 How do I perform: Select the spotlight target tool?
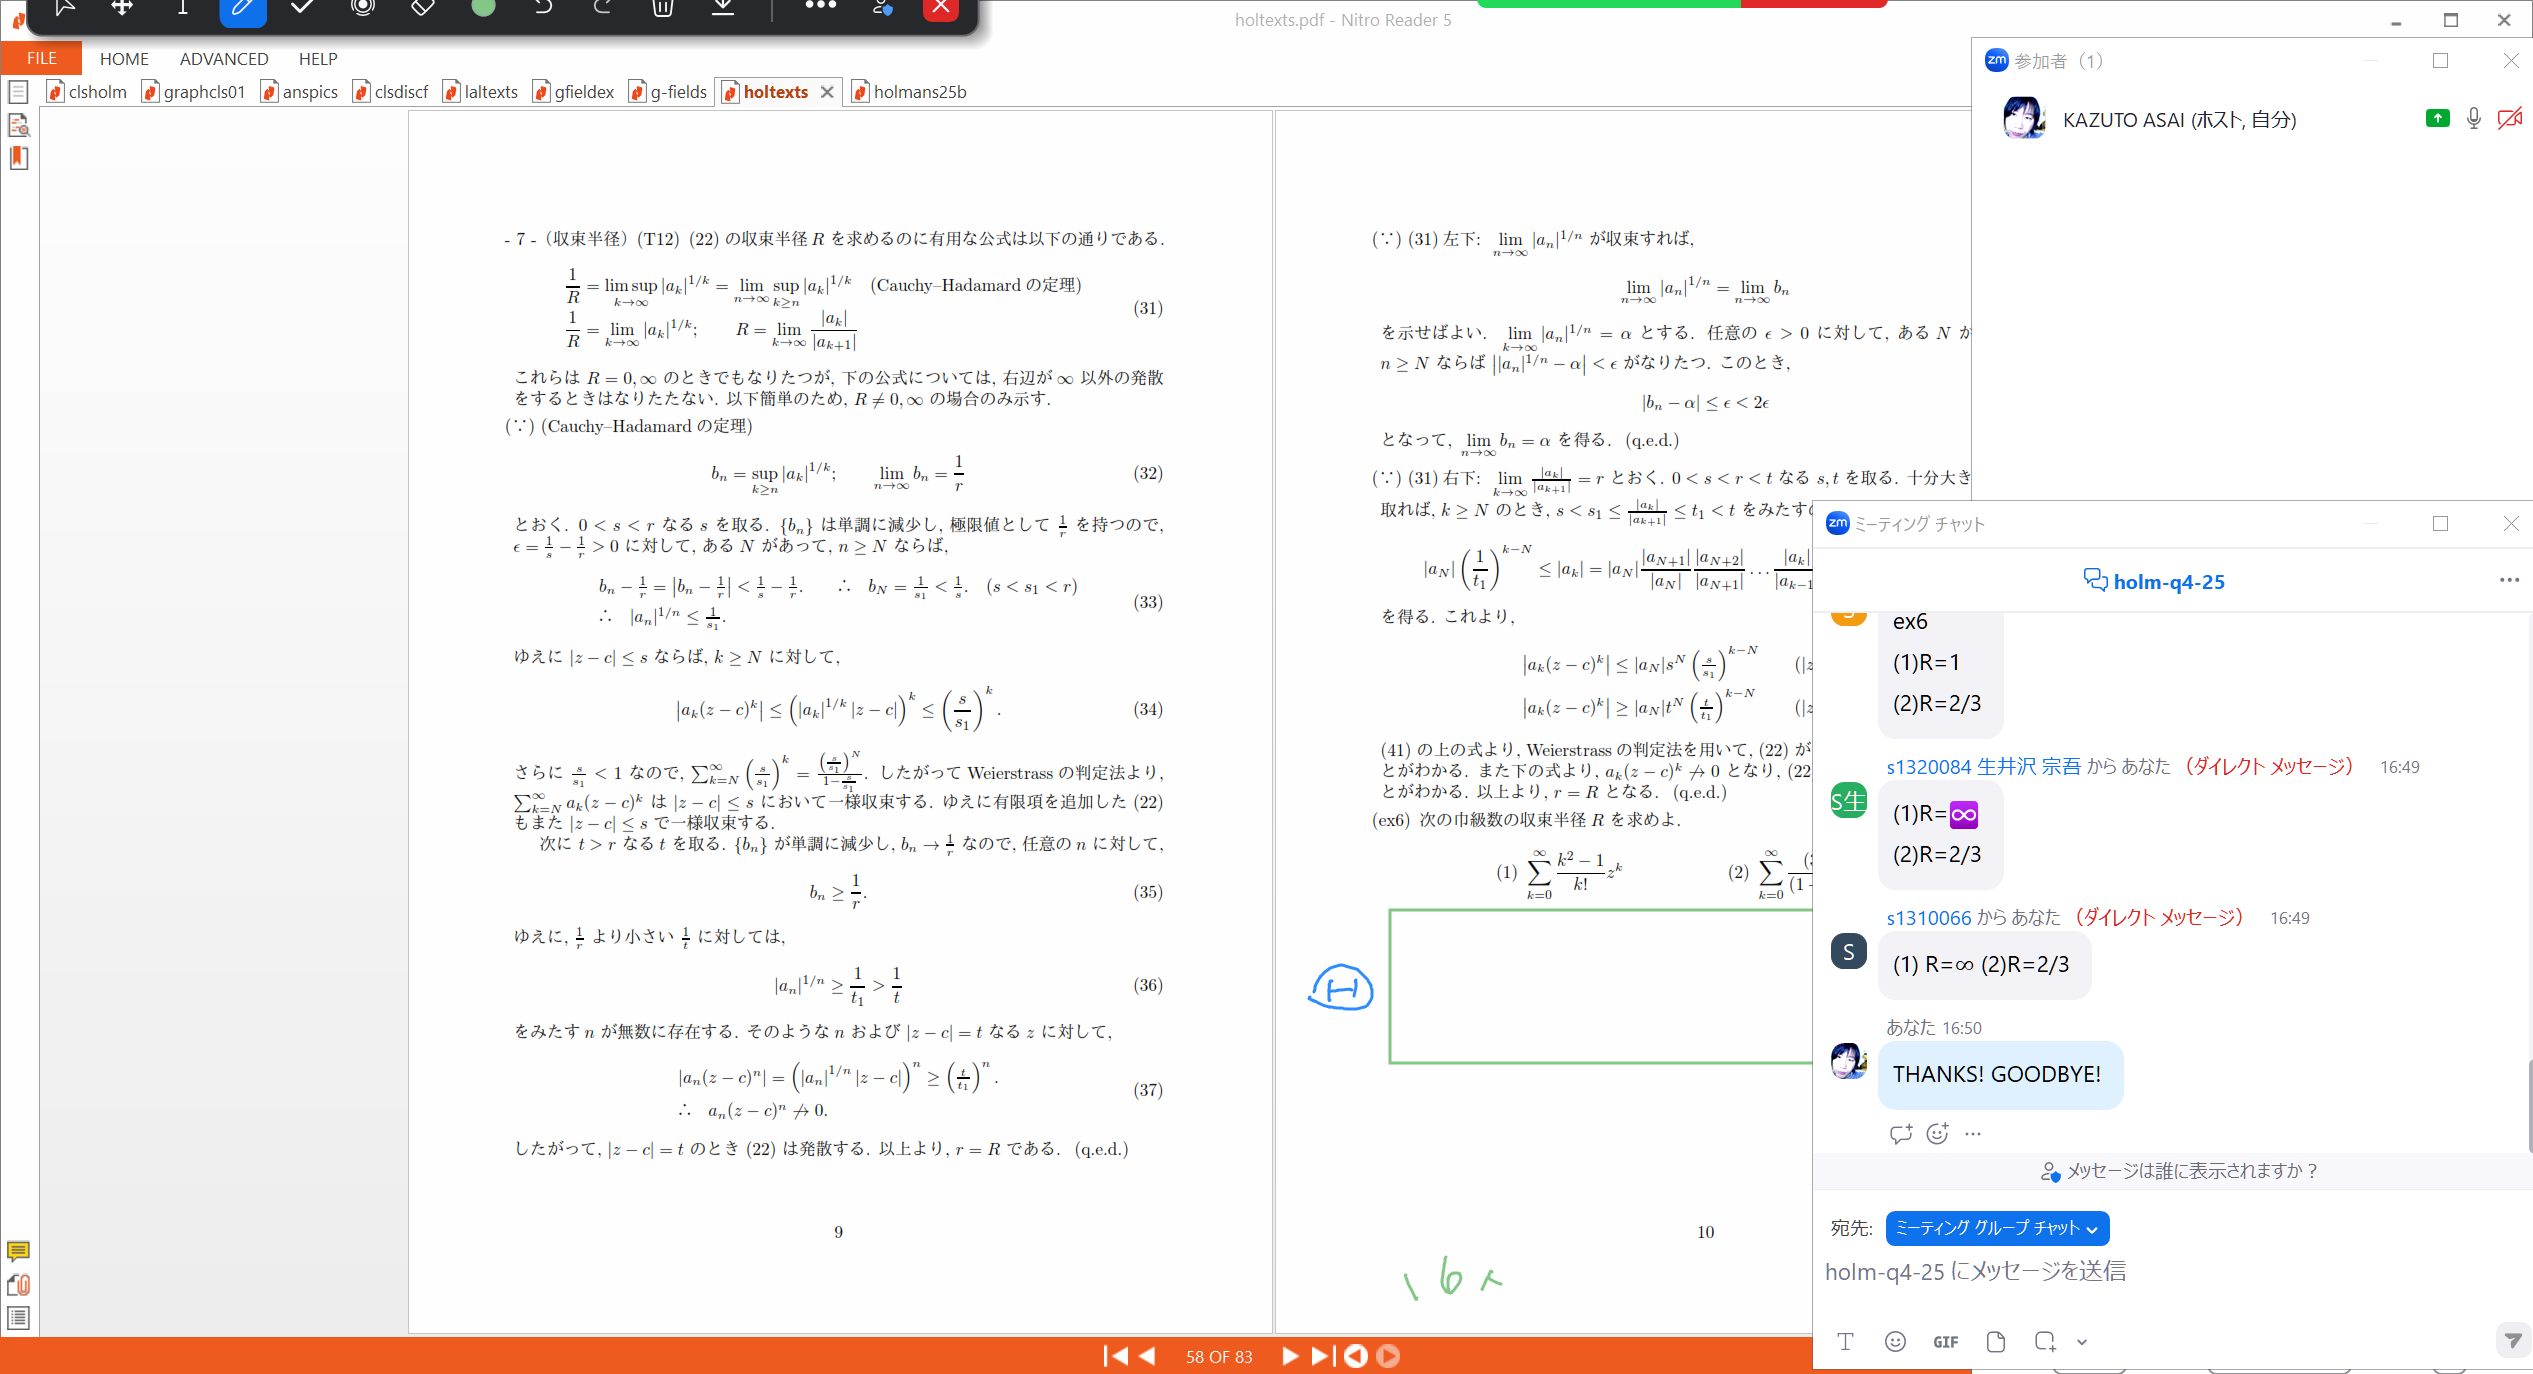(x=363, y=8)
